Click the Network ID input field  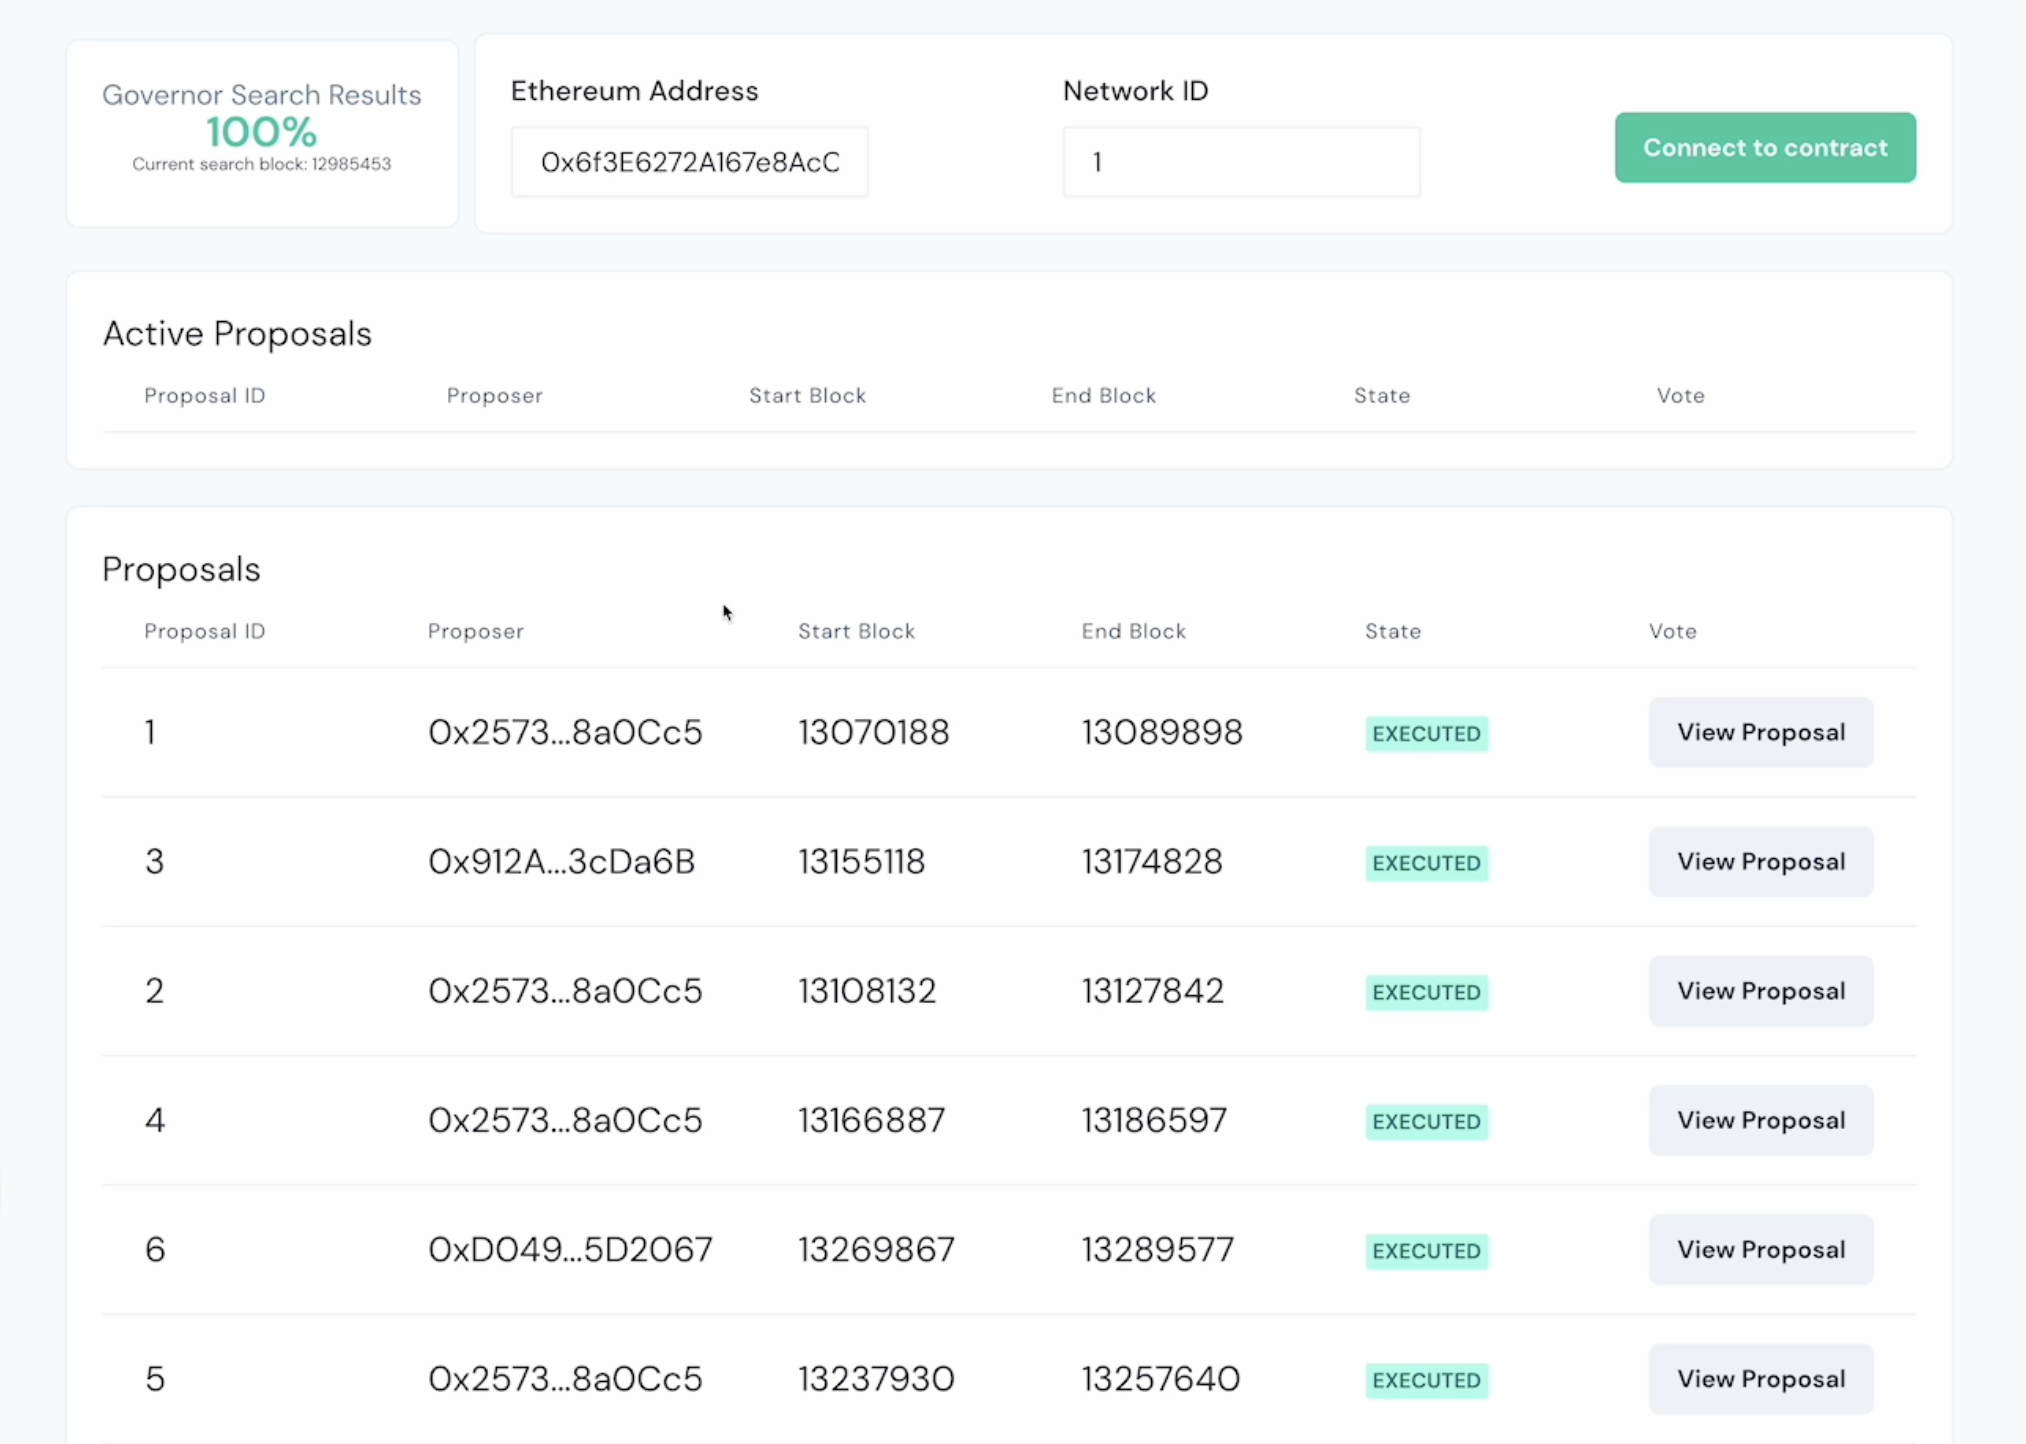point(1240,161)
